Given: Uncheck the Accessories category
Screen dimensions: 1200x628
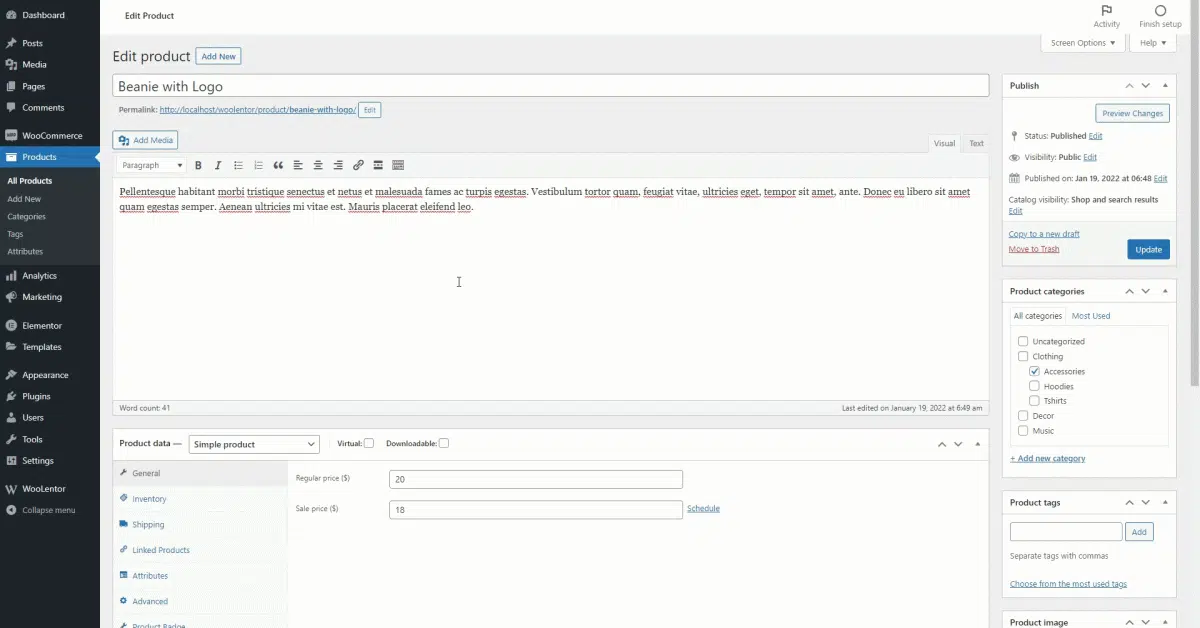Looking at the screenshot, I should [1035, 371].
